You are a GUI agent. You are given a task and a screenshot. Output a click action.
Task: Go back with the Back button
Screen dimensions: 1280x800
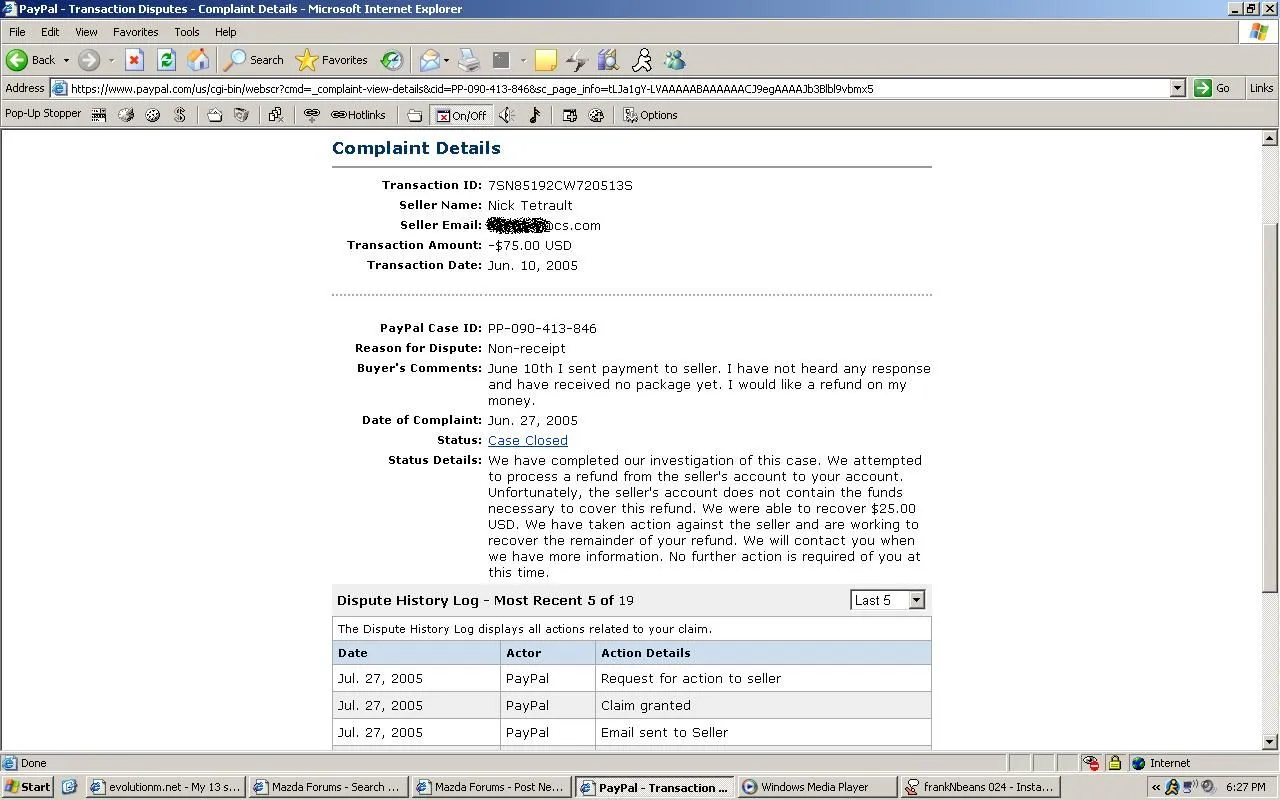[x=31, y=60]
